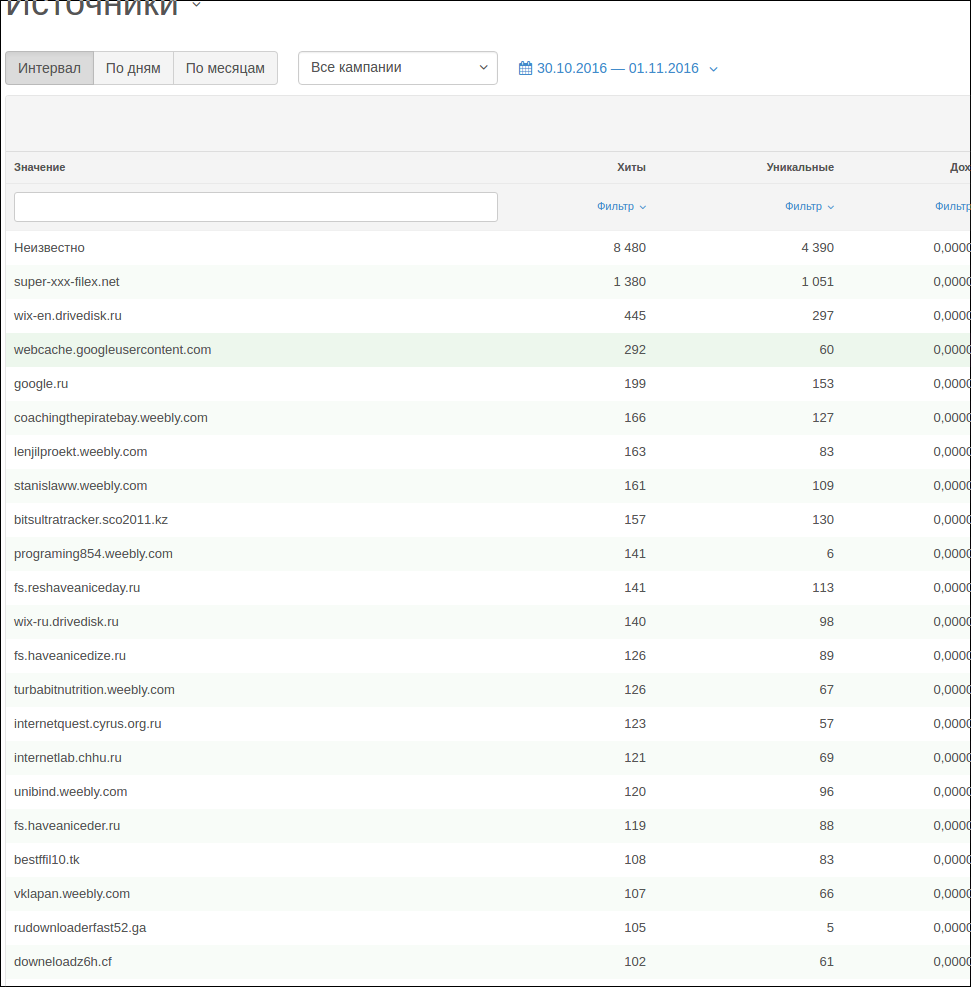This screenshot has width=971, height=987.
Task: Click the 1 051 unique value
Action: (x=817, y=282)
